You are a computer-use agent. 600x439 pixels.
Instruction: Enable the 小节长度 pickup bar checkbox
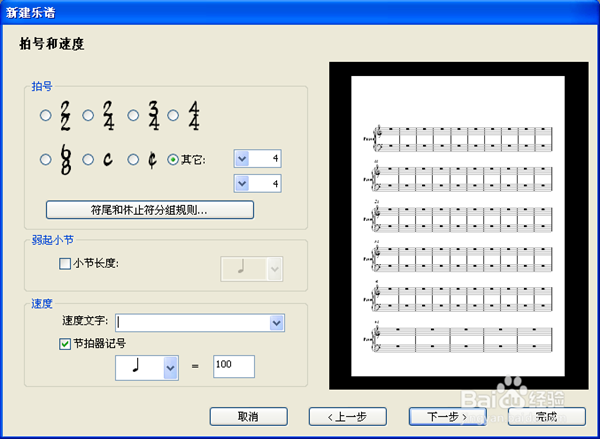(x=65, y=263)
